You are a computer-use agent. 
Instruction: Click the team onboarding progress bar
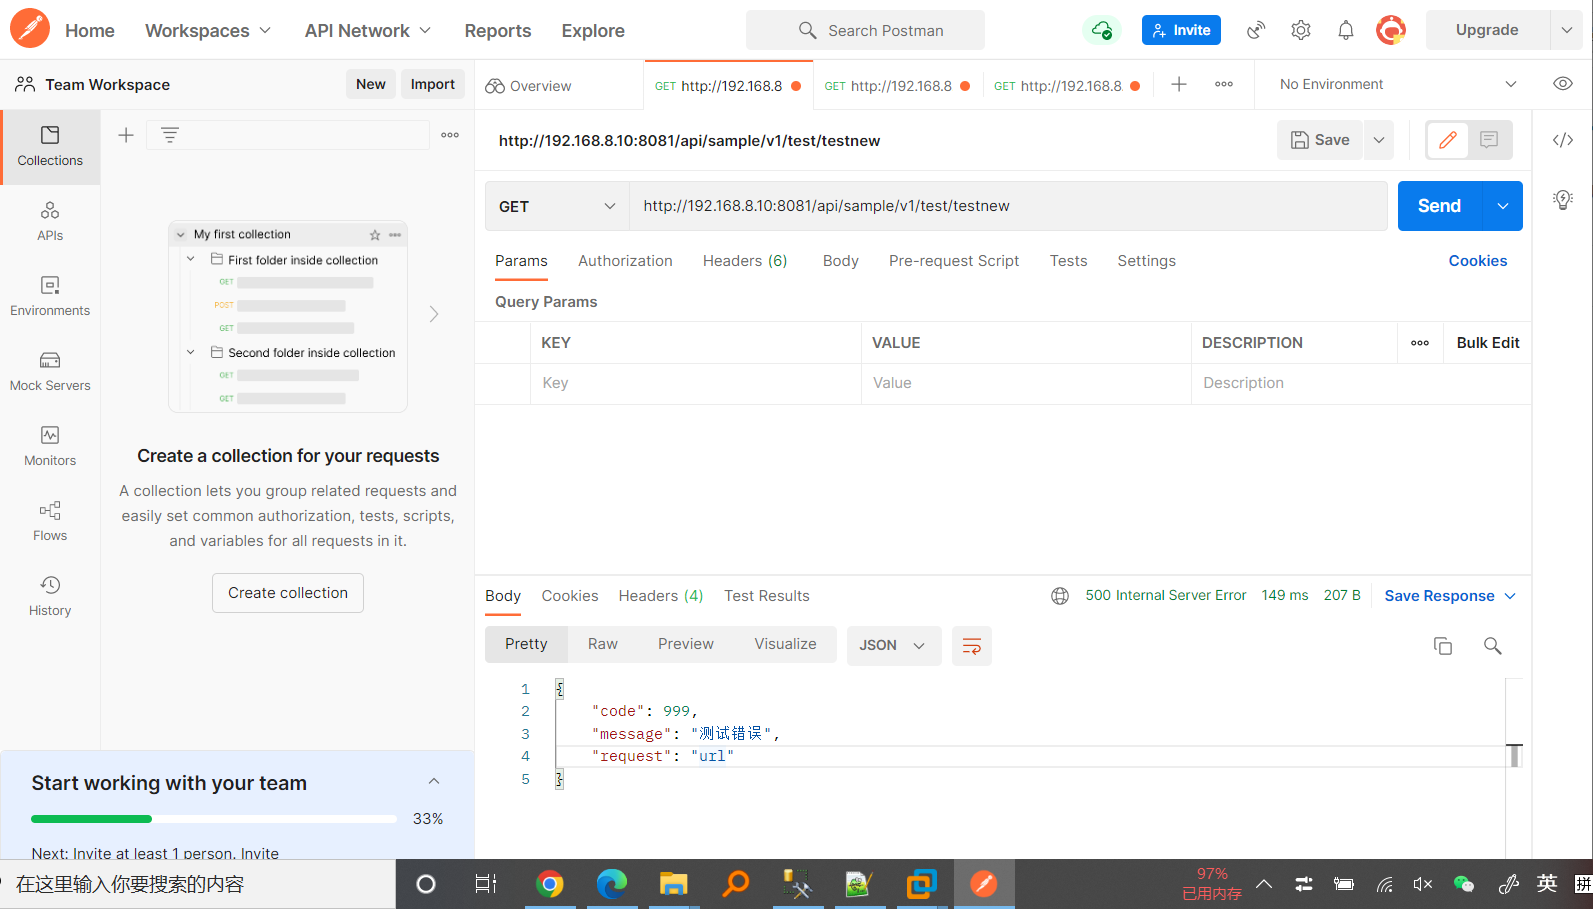click(214, 819)
